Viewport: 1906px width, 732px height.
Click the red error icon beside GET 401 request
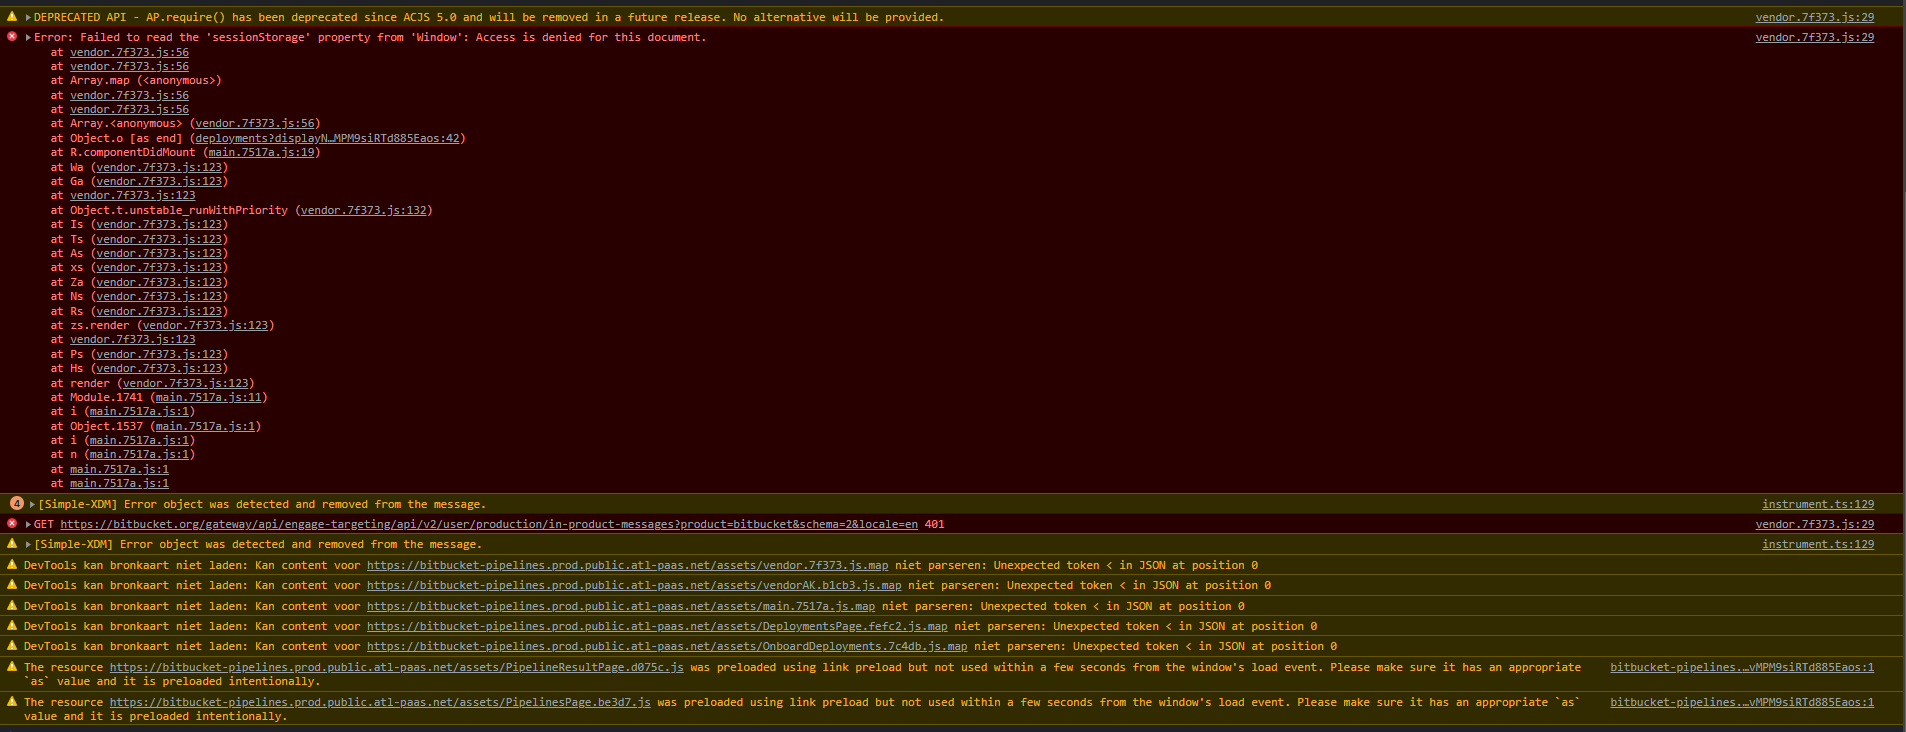(x=12, y=524)
